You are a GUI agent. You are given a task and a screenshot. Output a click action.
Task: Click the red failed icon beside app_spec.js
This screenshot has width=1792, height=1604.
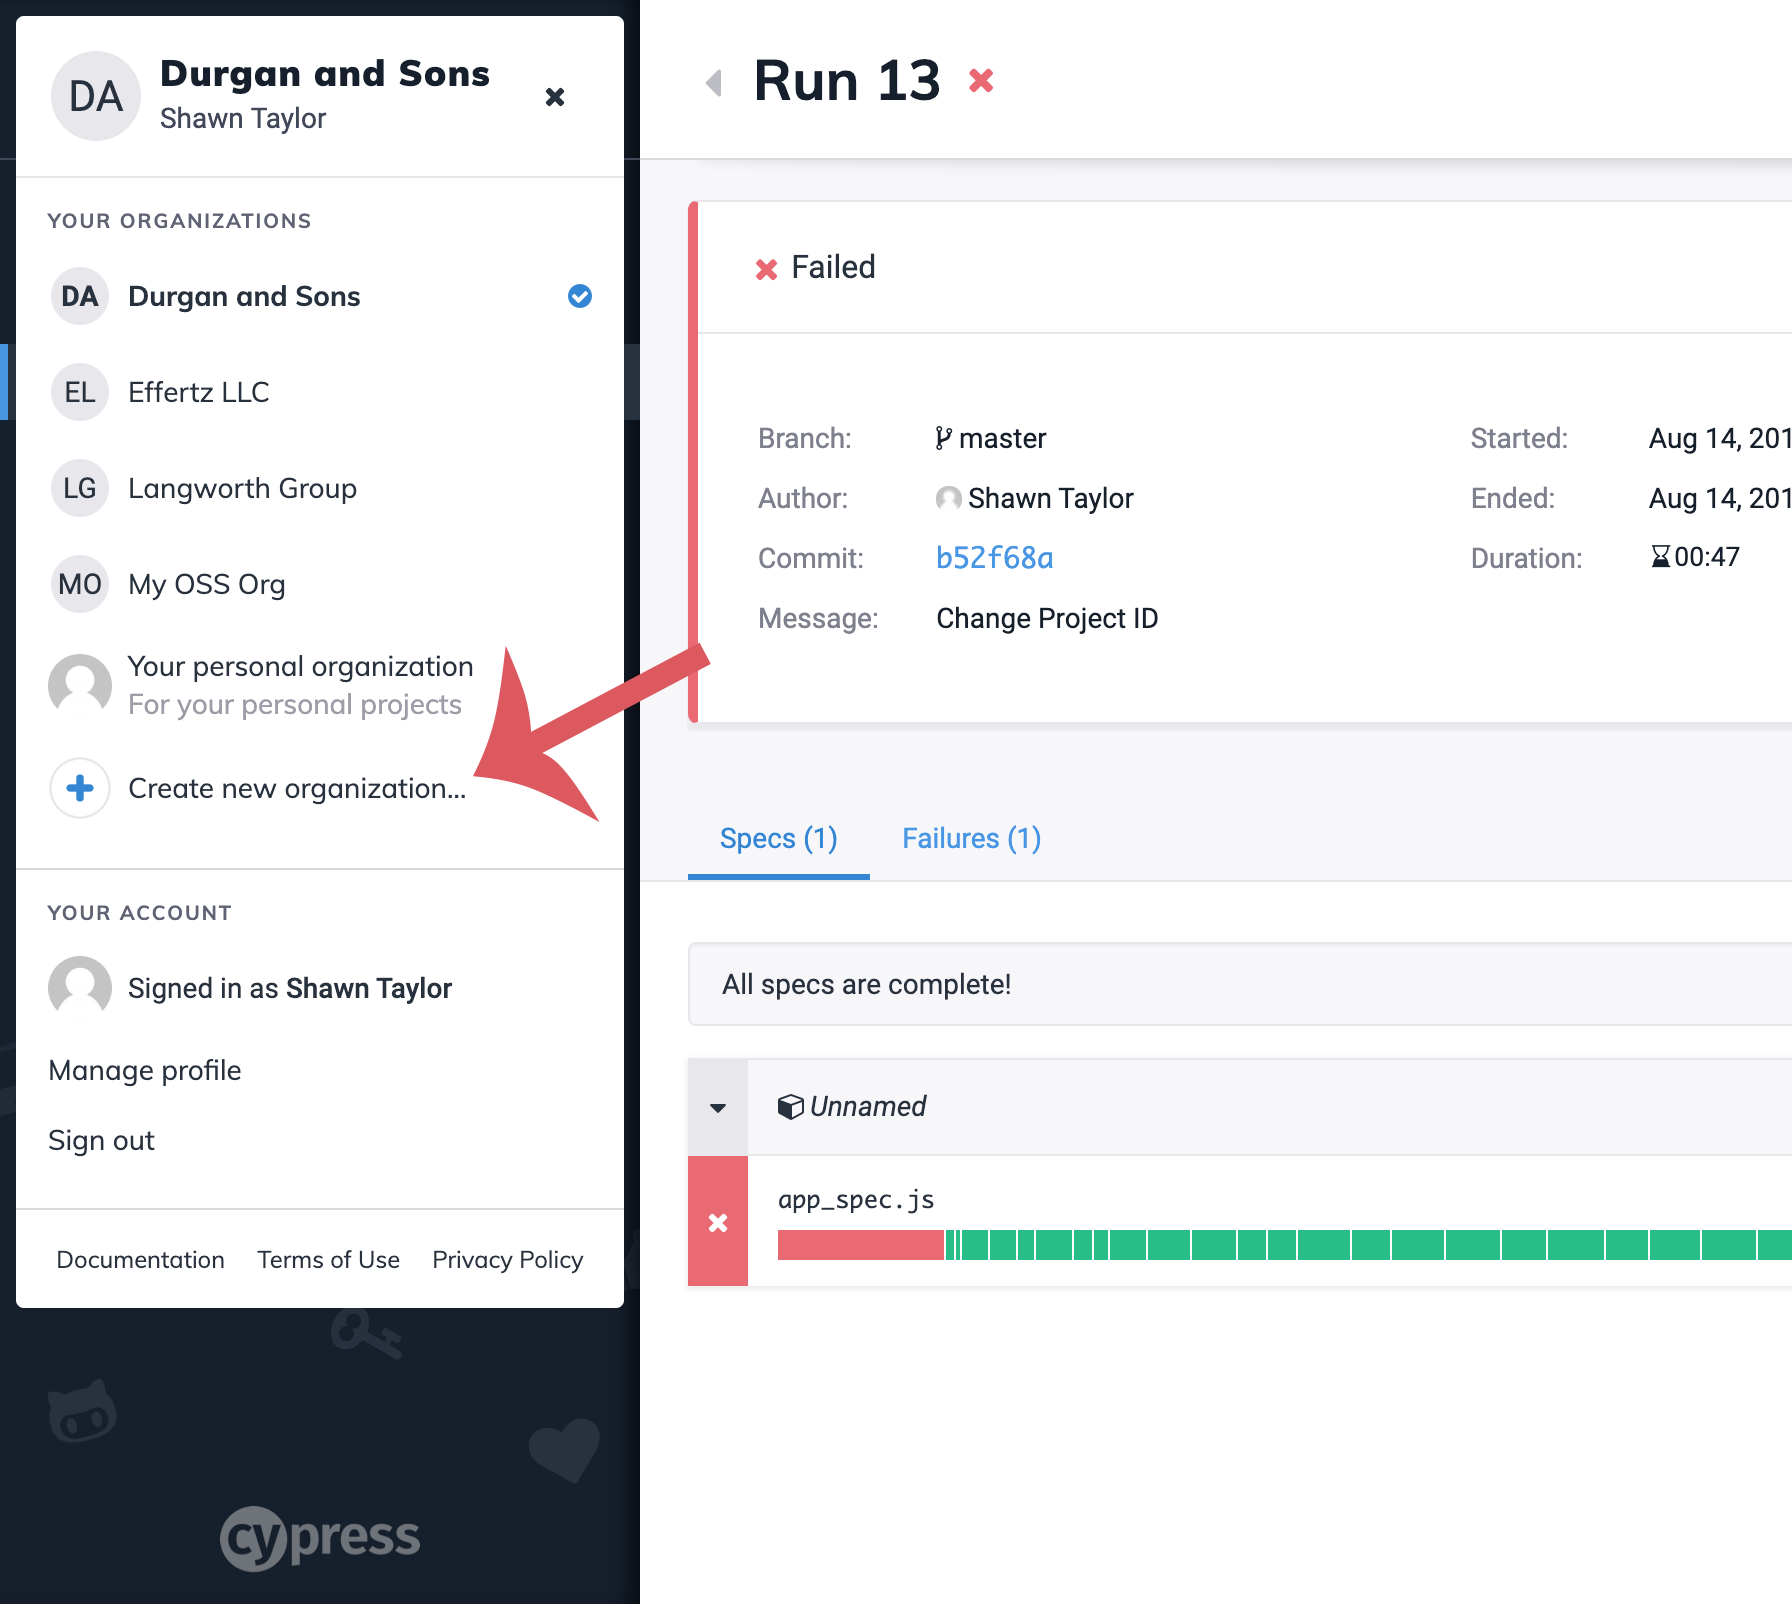click(x=718, y=1222)
